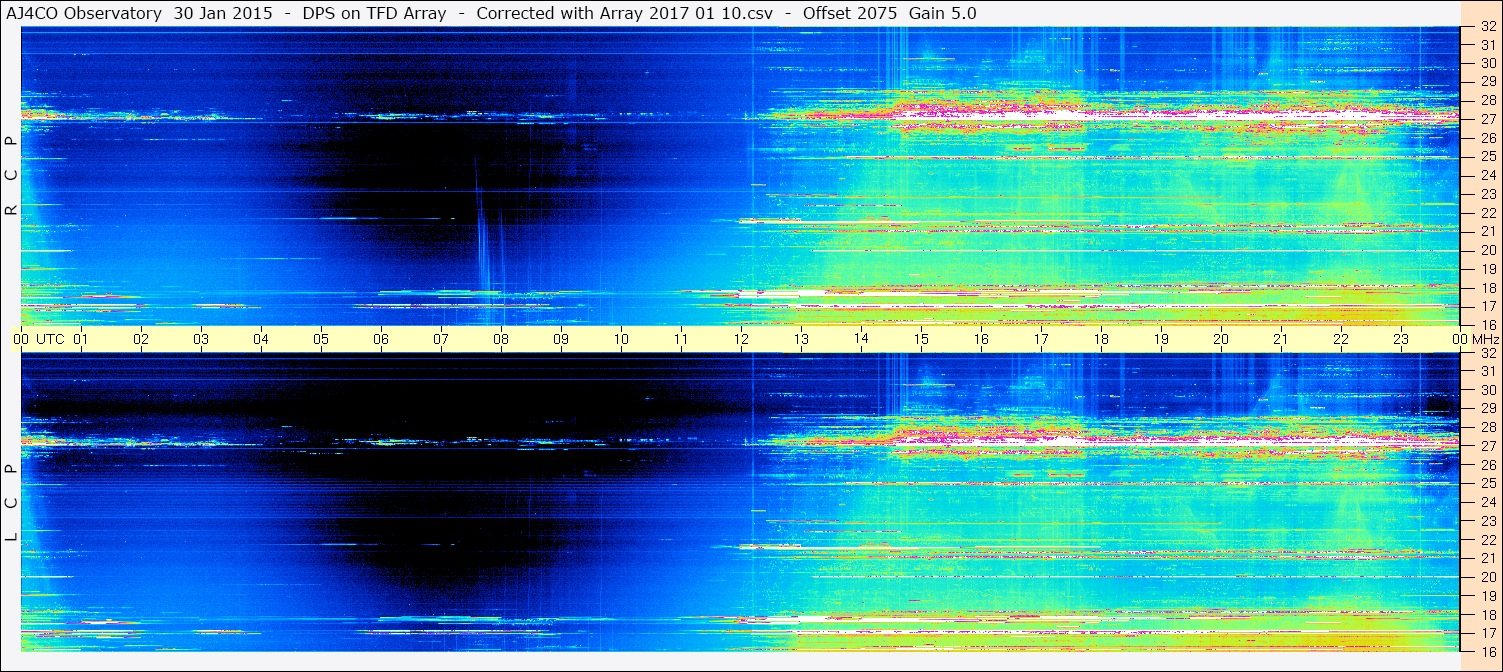Click the R C P panel label
The image size is (1503, 672).
[11, 176]
